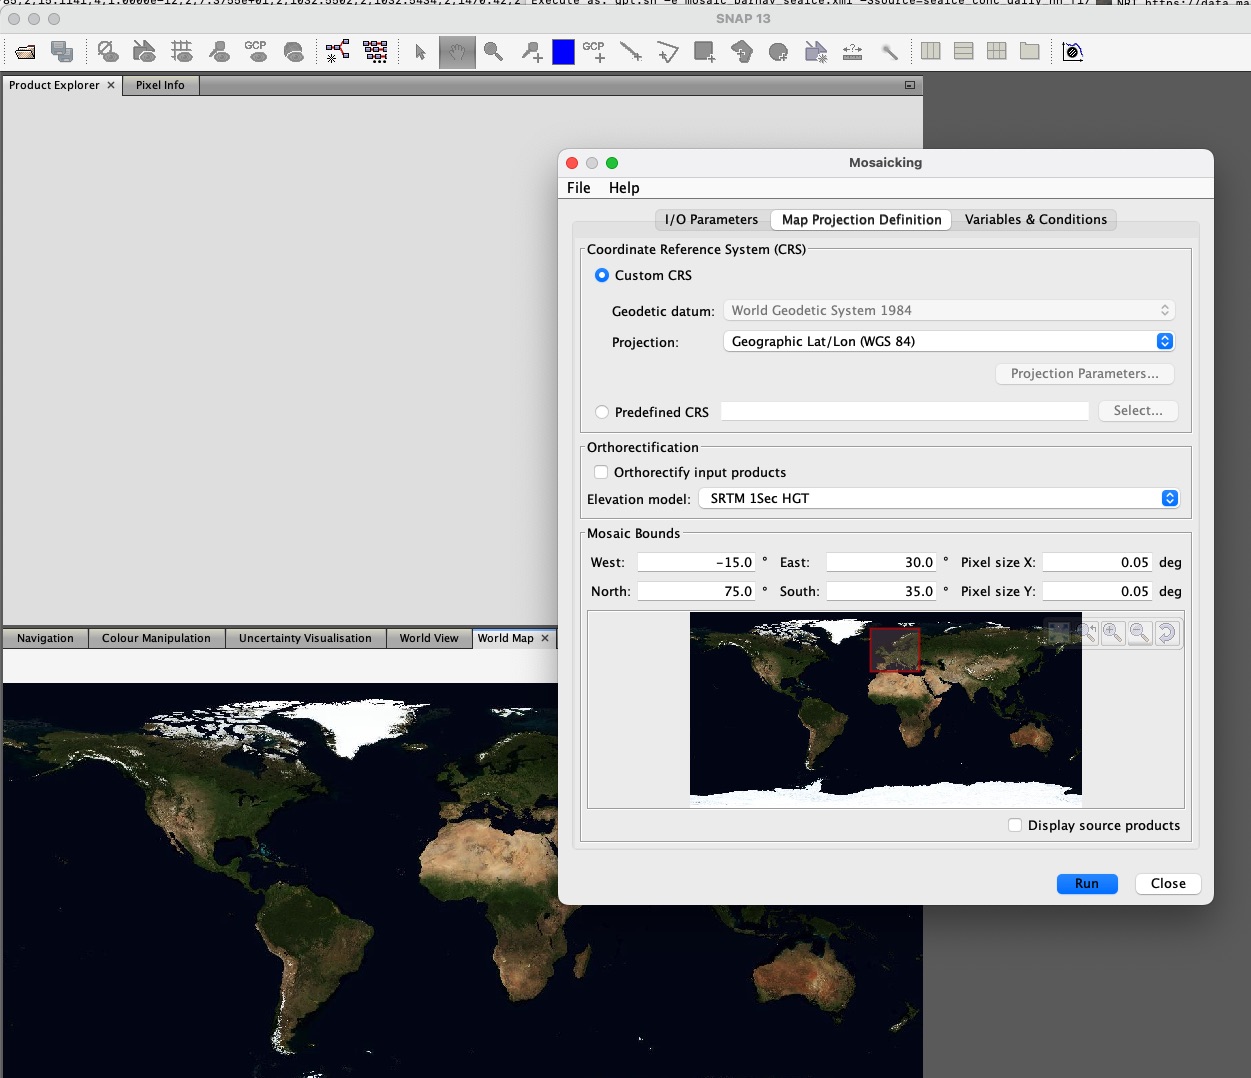Select the Pan tool in the toolbar
The image size is (1251, 1078).
point(457,52)
